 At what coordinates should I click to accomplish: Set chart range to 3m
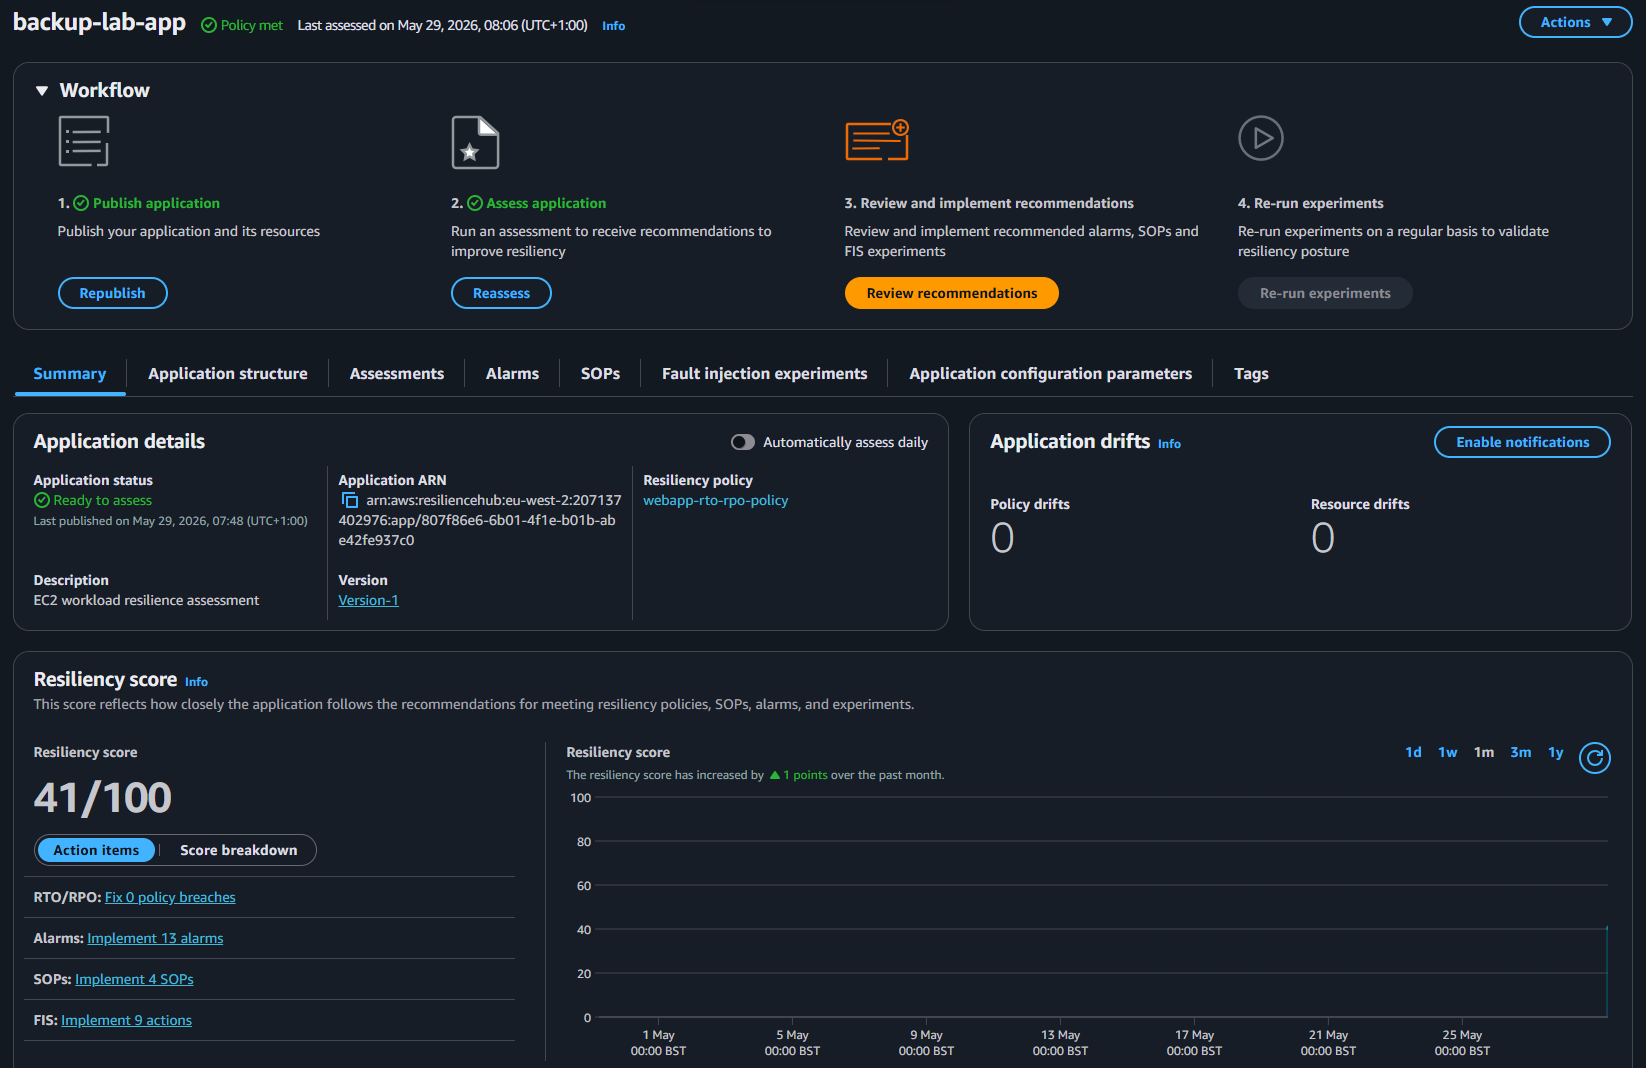pos(1520,752)
